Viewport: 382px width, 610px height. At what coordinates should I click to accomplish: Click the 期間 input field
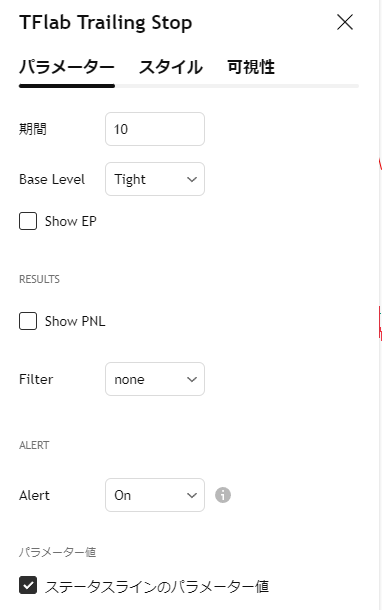pyautogui.click(x=155, y=129)
